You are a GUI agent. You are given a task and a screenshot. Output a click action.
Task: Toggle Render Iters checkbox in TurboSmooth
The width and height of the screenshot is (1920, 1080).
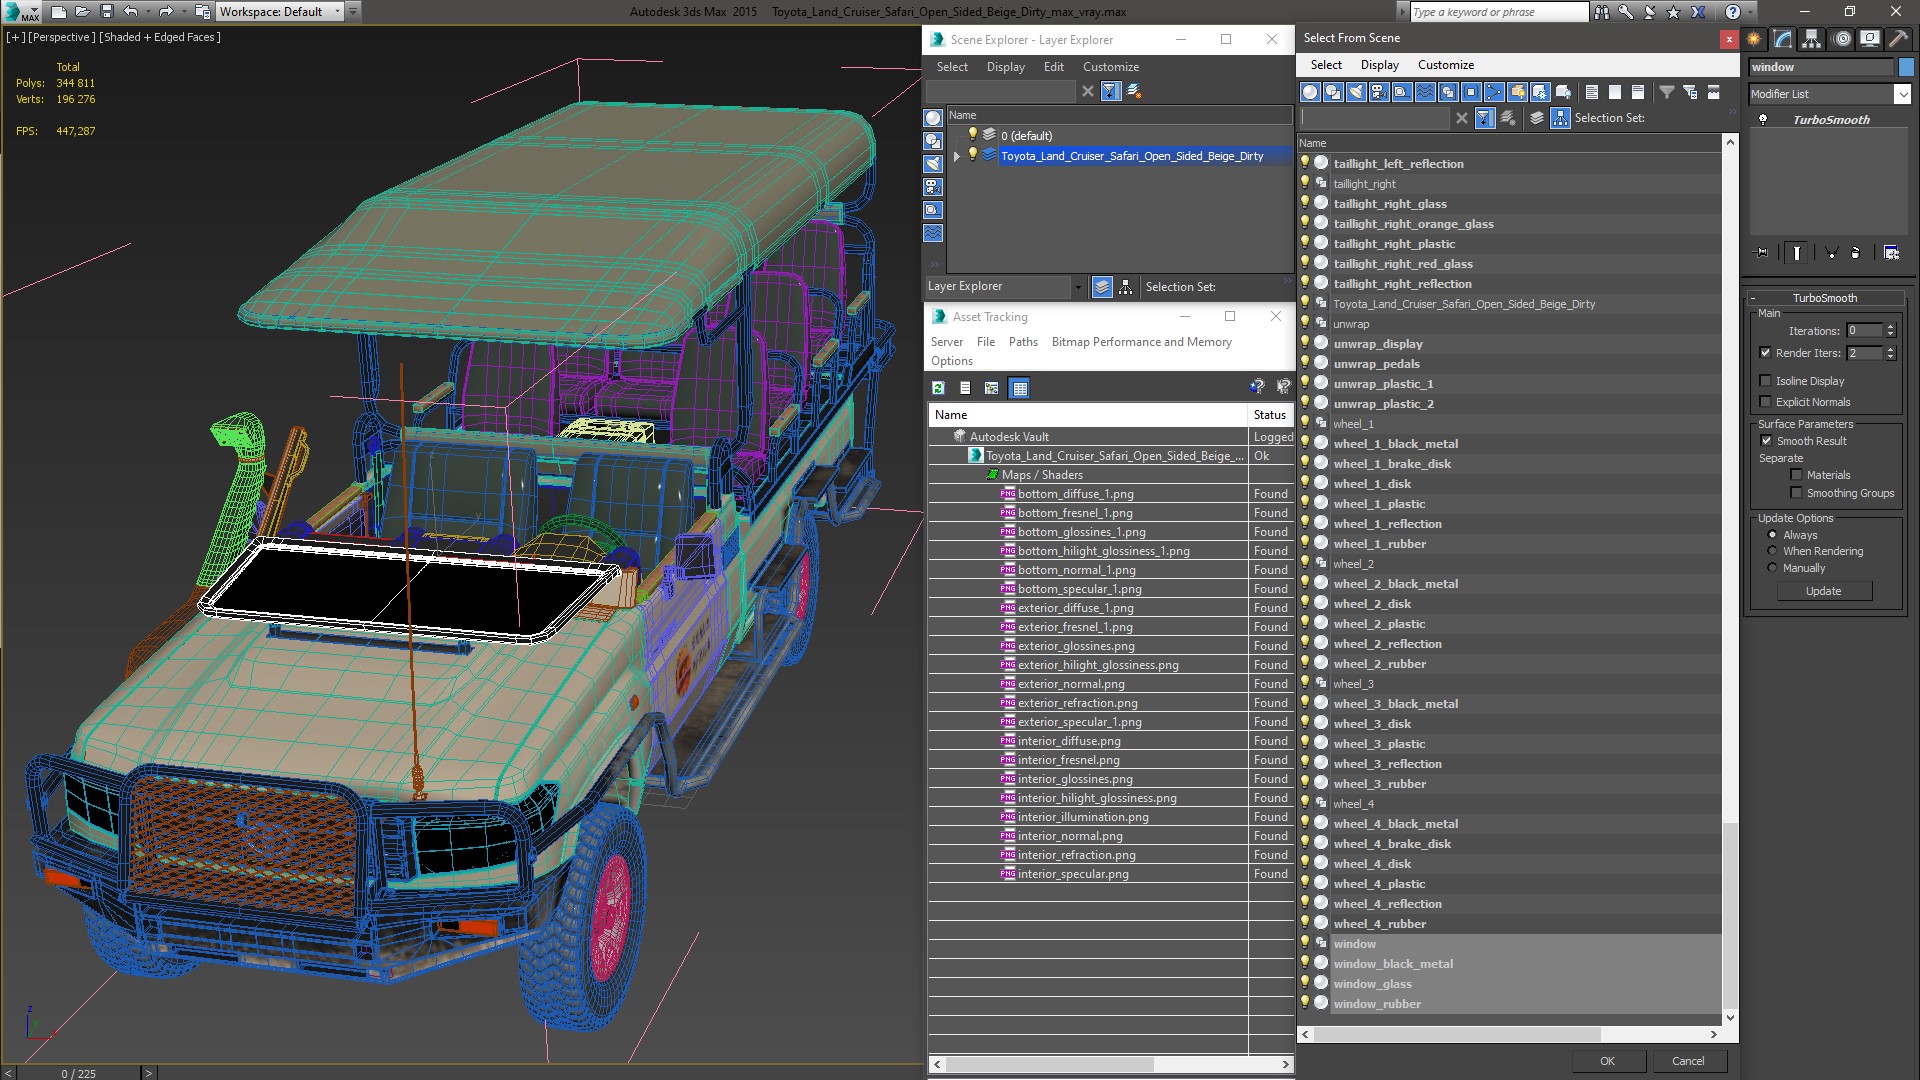[x=1765, y=353]
